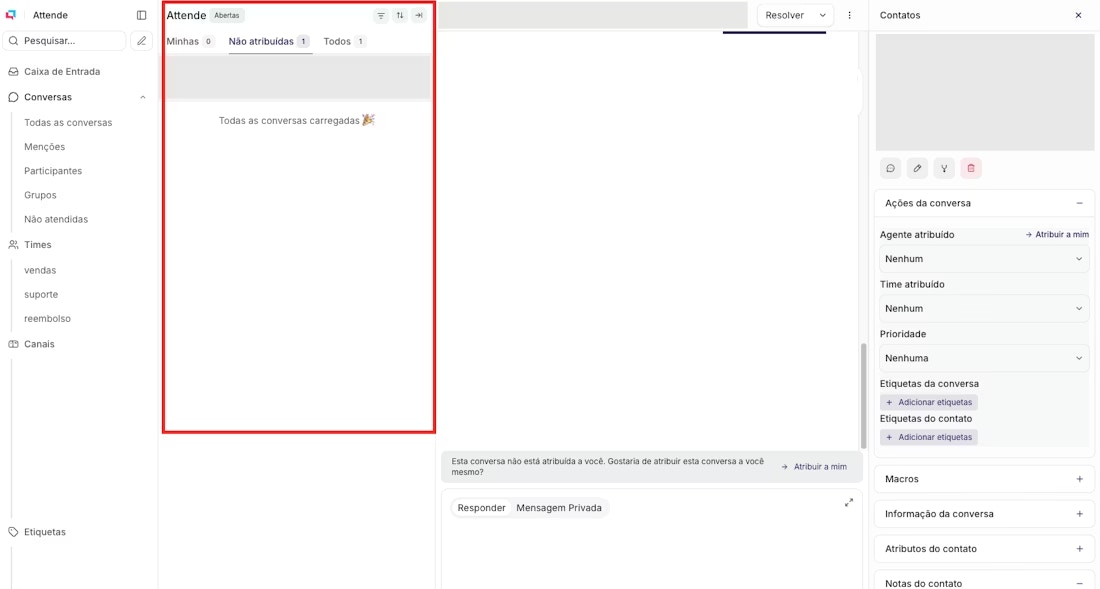
Task: Expand the reply editor with the arrow icon
Action: [x=848, y=502]
